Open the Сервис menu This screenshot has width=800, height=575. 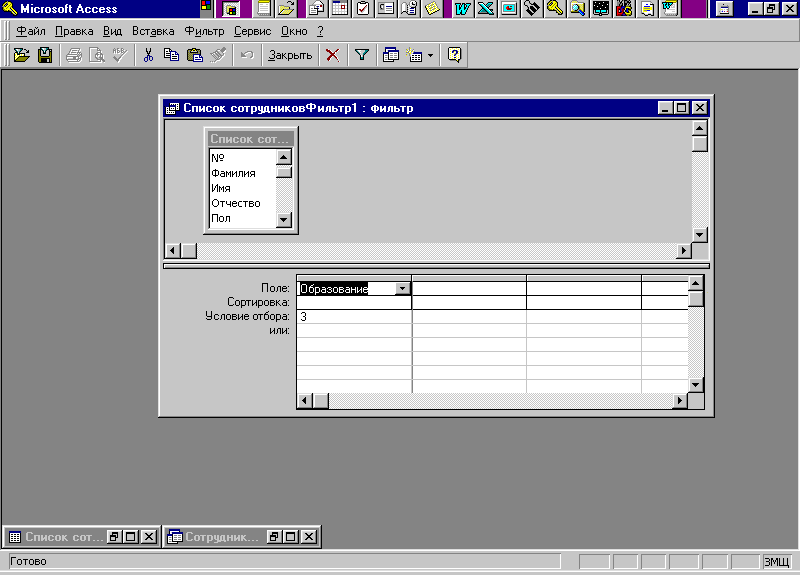click(253, 31)
